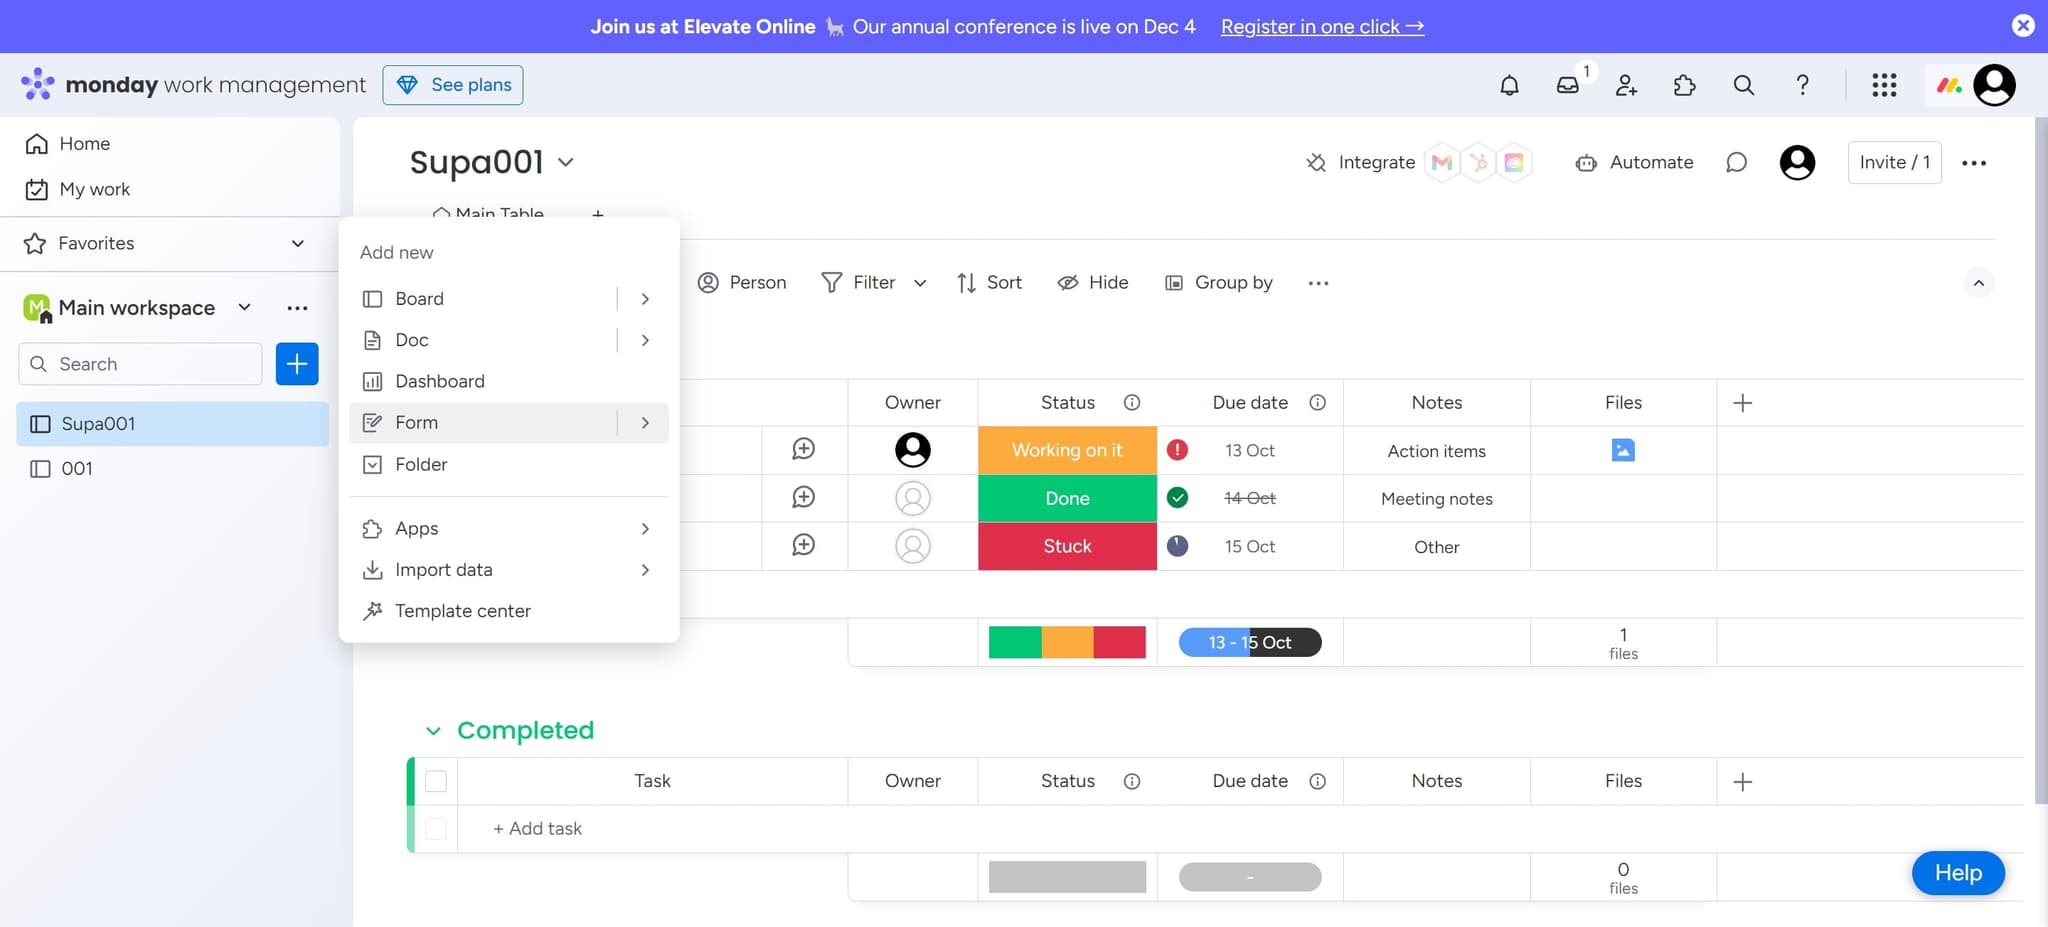Click the Automate icon on the board header
Screen dimensions: 2048x927
point(1588,162)
